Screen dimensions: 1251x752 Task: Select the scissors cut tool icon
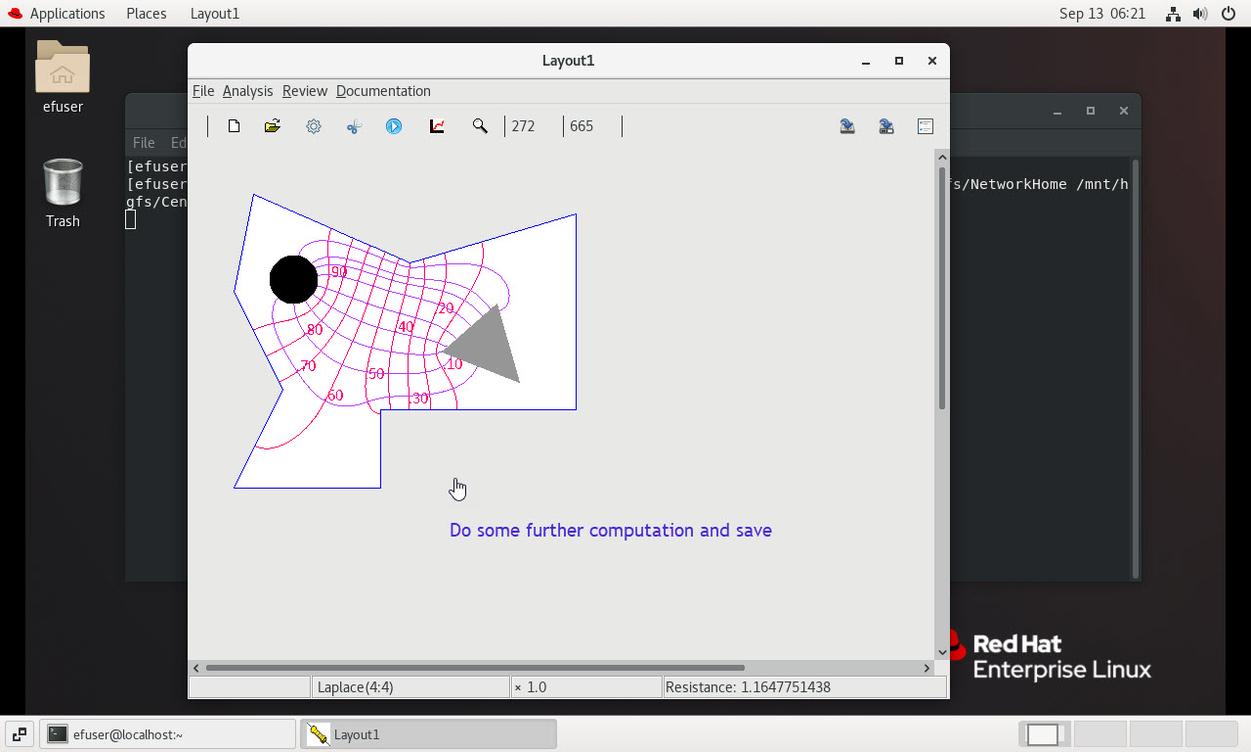click(354, 126)
